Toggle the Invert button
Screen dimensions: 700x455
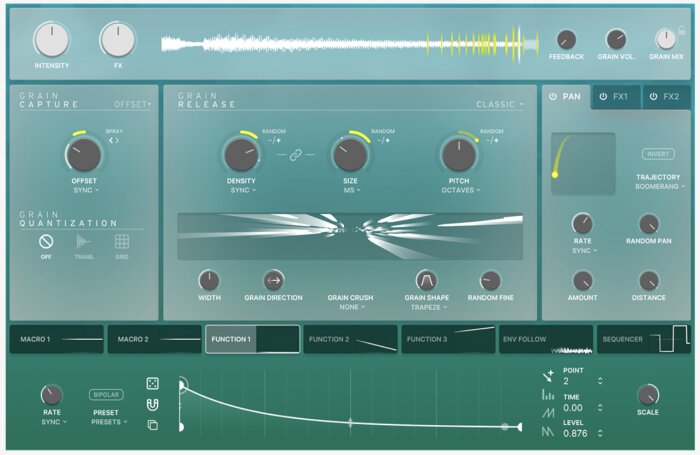pos(658,154)
